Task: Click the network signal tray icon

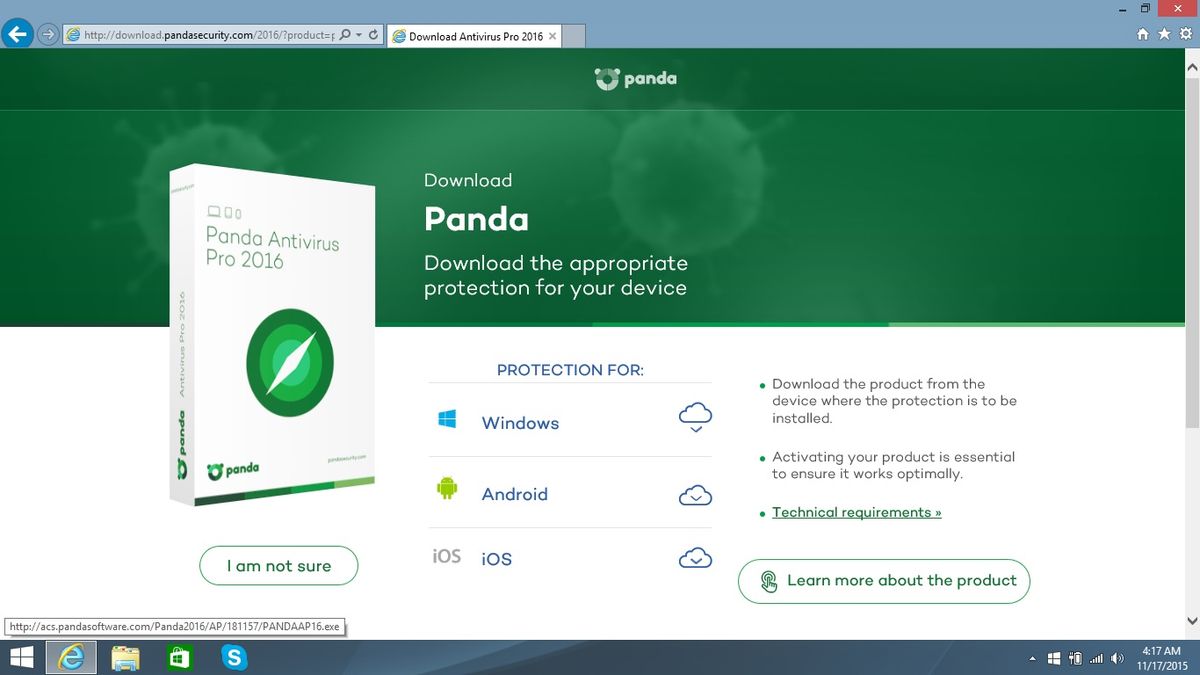Action: pos(1096,659)
